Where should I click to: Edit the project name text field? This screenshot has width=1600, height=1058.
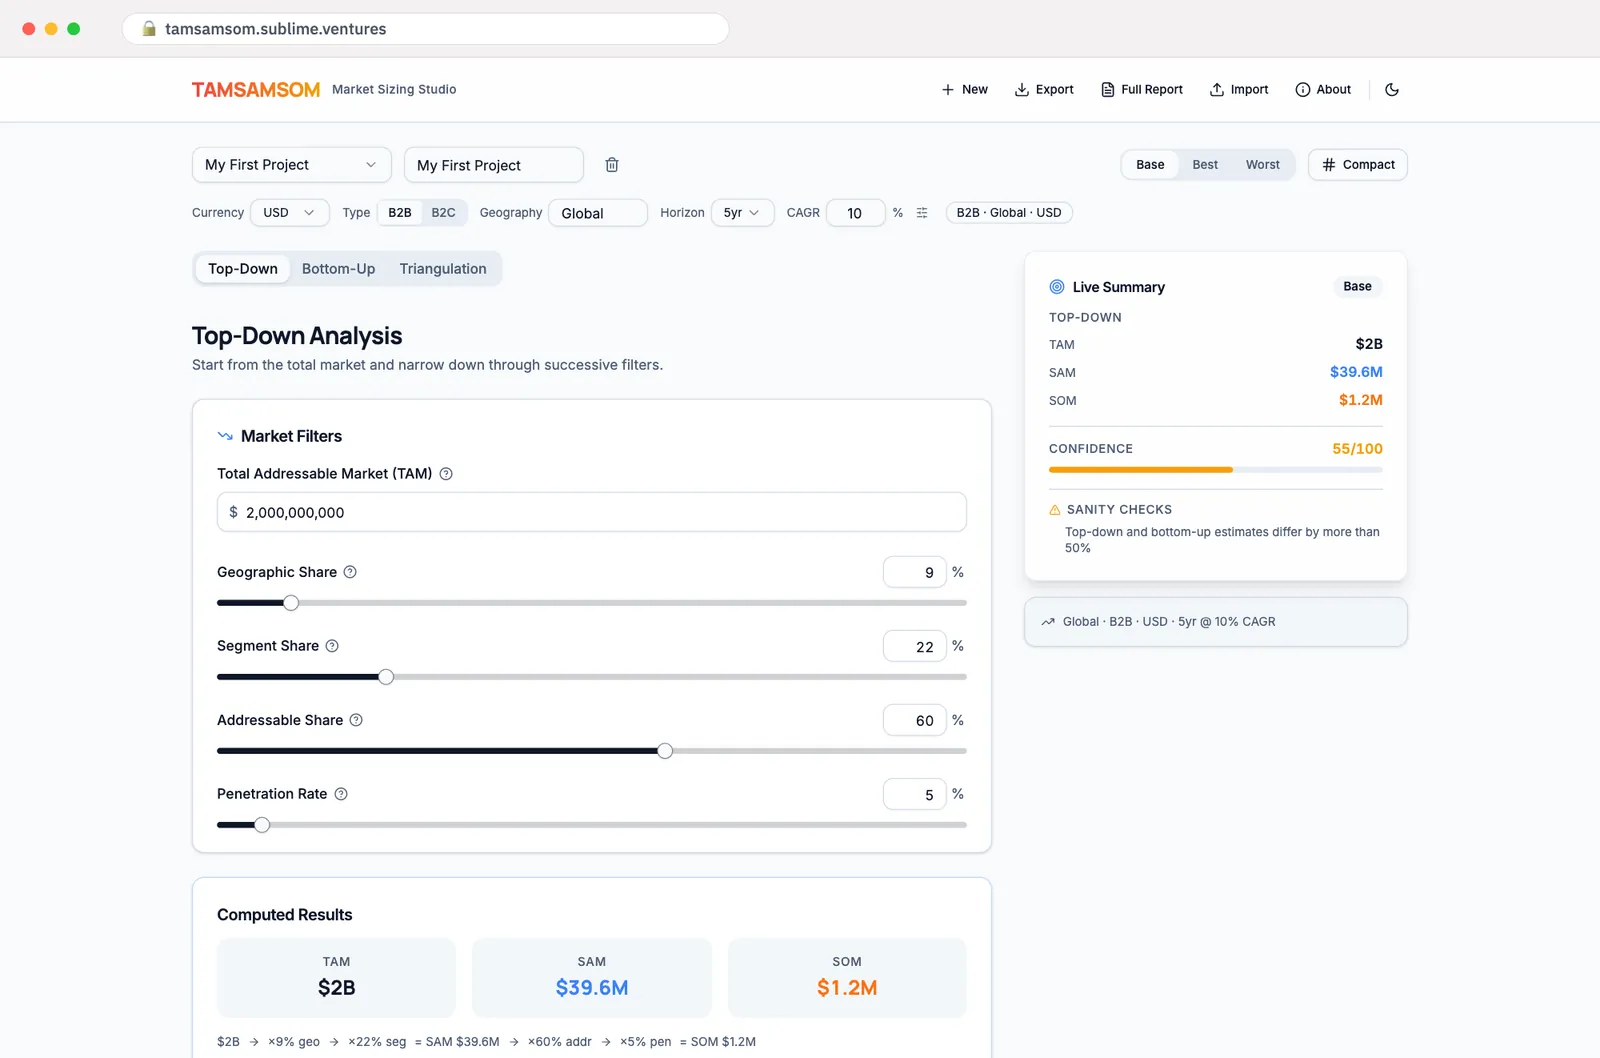(x=494, y=165)
